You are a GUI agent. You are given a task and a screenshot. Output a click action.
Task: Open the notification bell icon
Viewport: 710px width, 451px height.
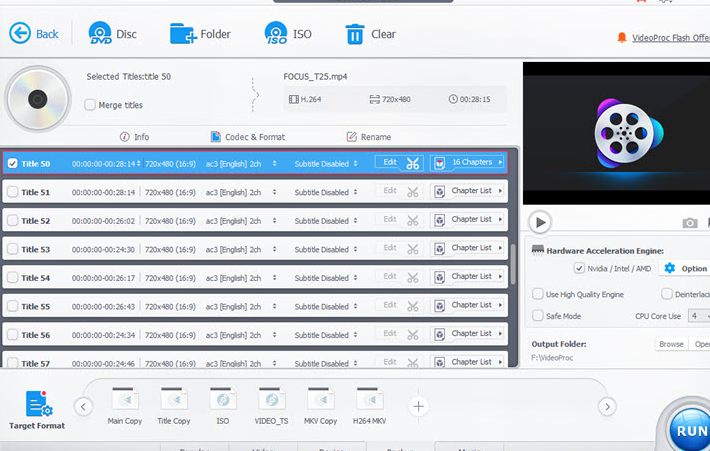point(622,38)
